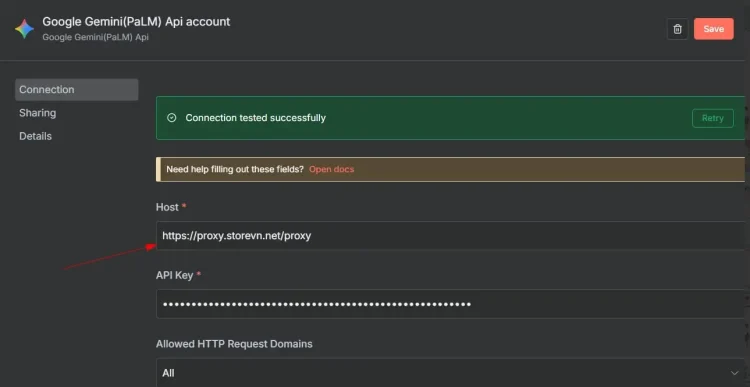
Task: Click the Host field label
Action: pyautogui.click(x=167, y=207)
